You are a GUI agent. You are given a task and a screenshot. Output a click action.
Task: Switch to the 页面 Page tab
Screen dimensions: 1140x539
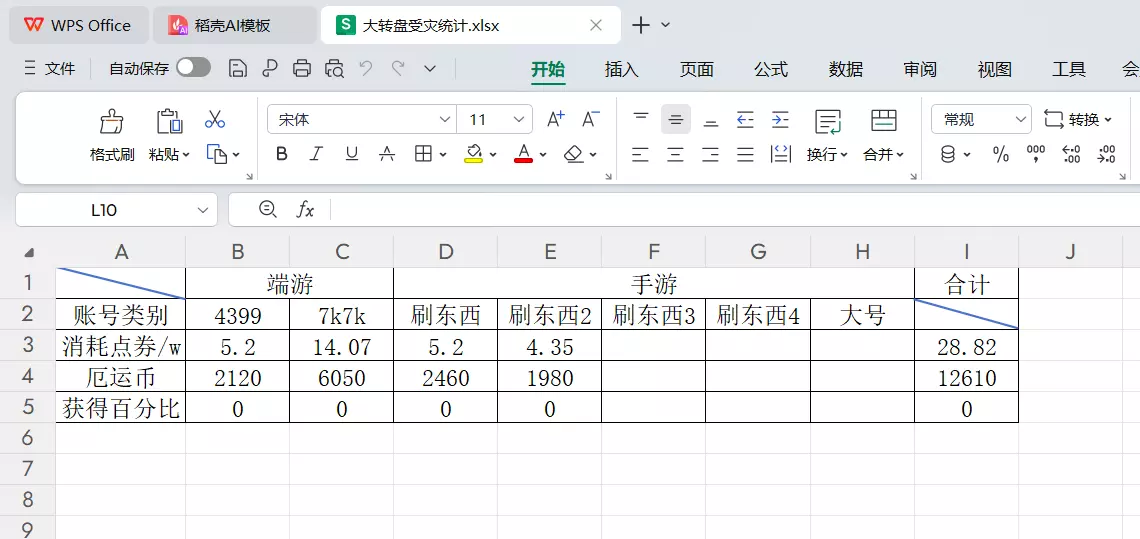coord(697,69)
